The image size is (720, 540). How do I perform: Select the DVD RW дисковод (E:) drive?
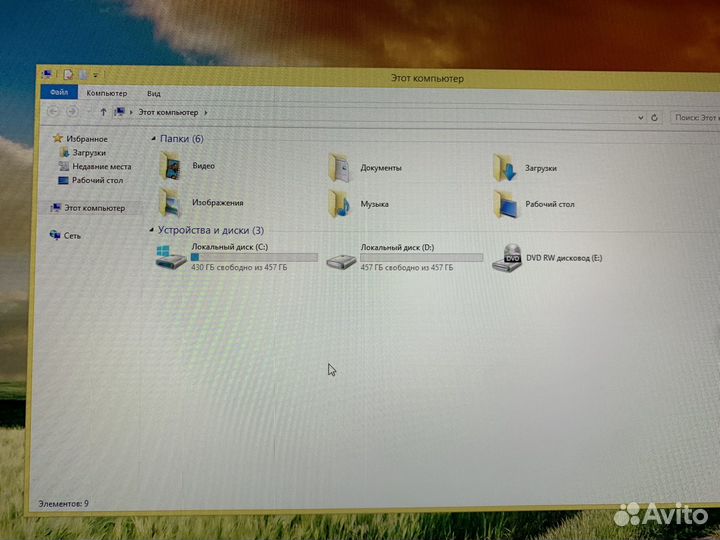click(x=512, y=258)
